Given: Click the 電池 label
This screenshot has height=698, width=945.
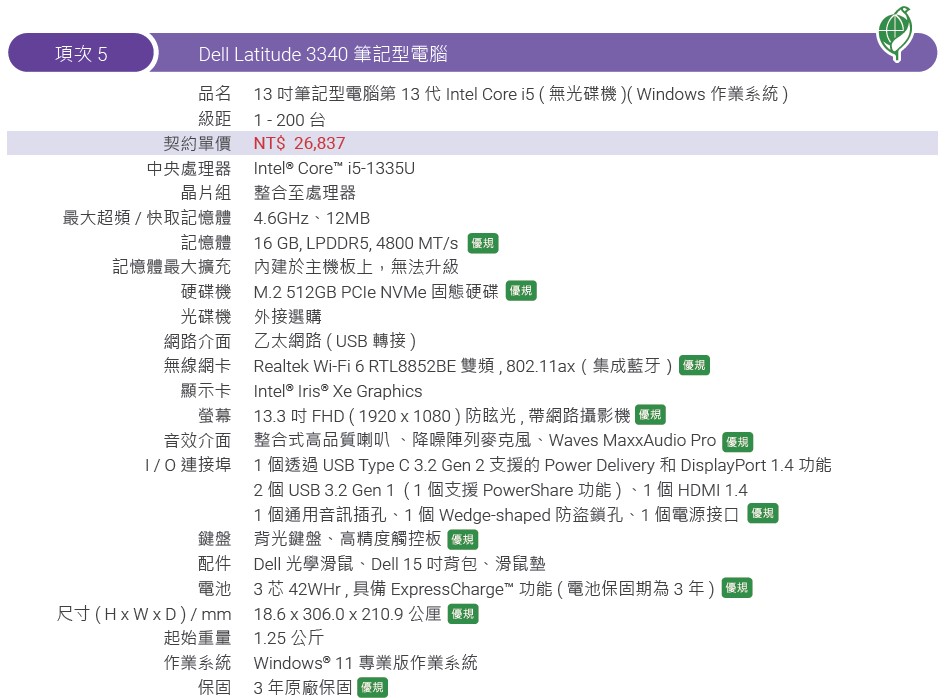Looking at the screenshot, I should coord(215,588).
